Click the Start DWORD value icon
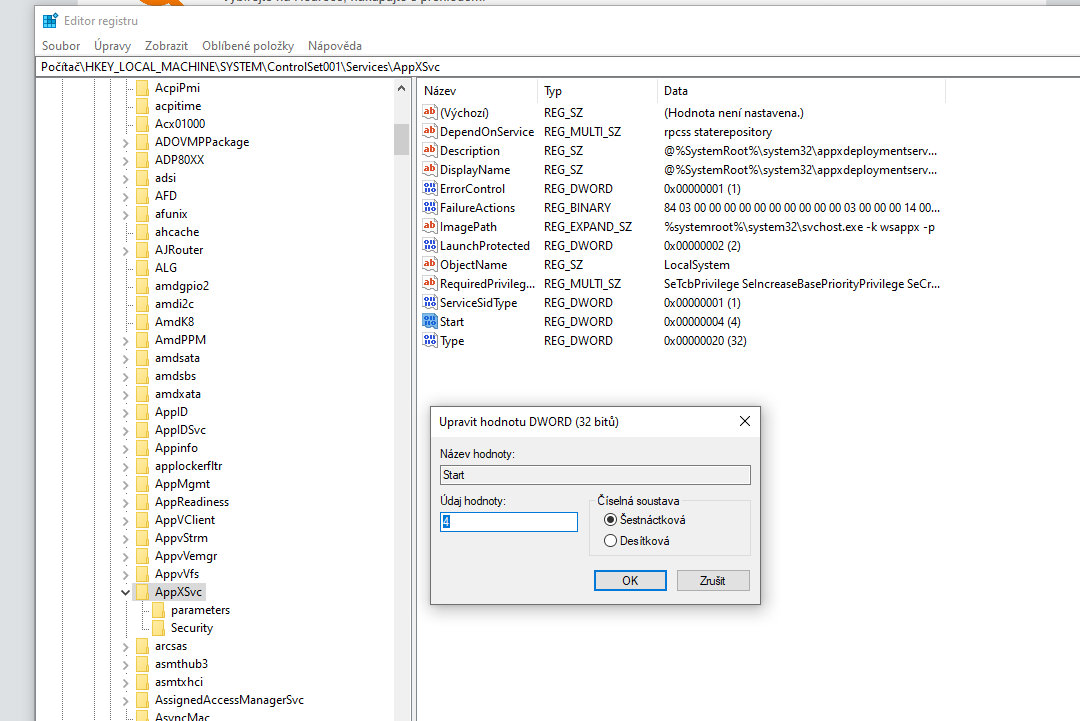 (430, 322)
